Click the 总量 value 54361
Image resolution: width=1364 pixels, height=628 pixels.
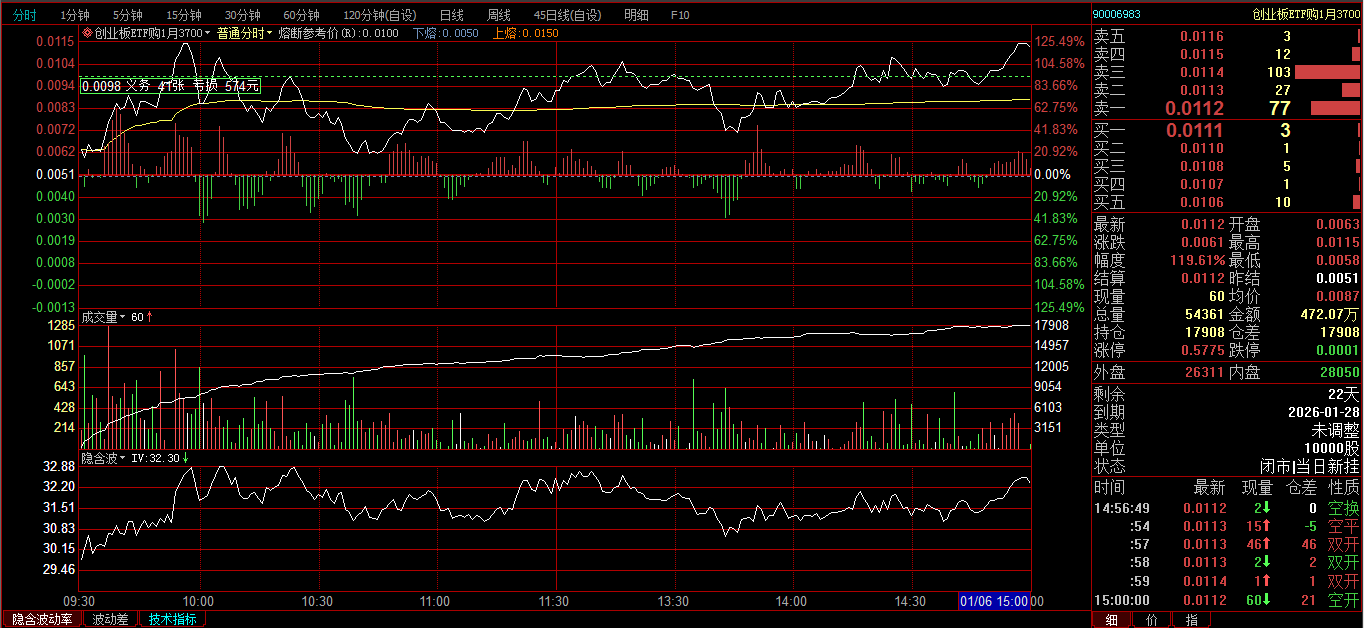[1204, 314]
